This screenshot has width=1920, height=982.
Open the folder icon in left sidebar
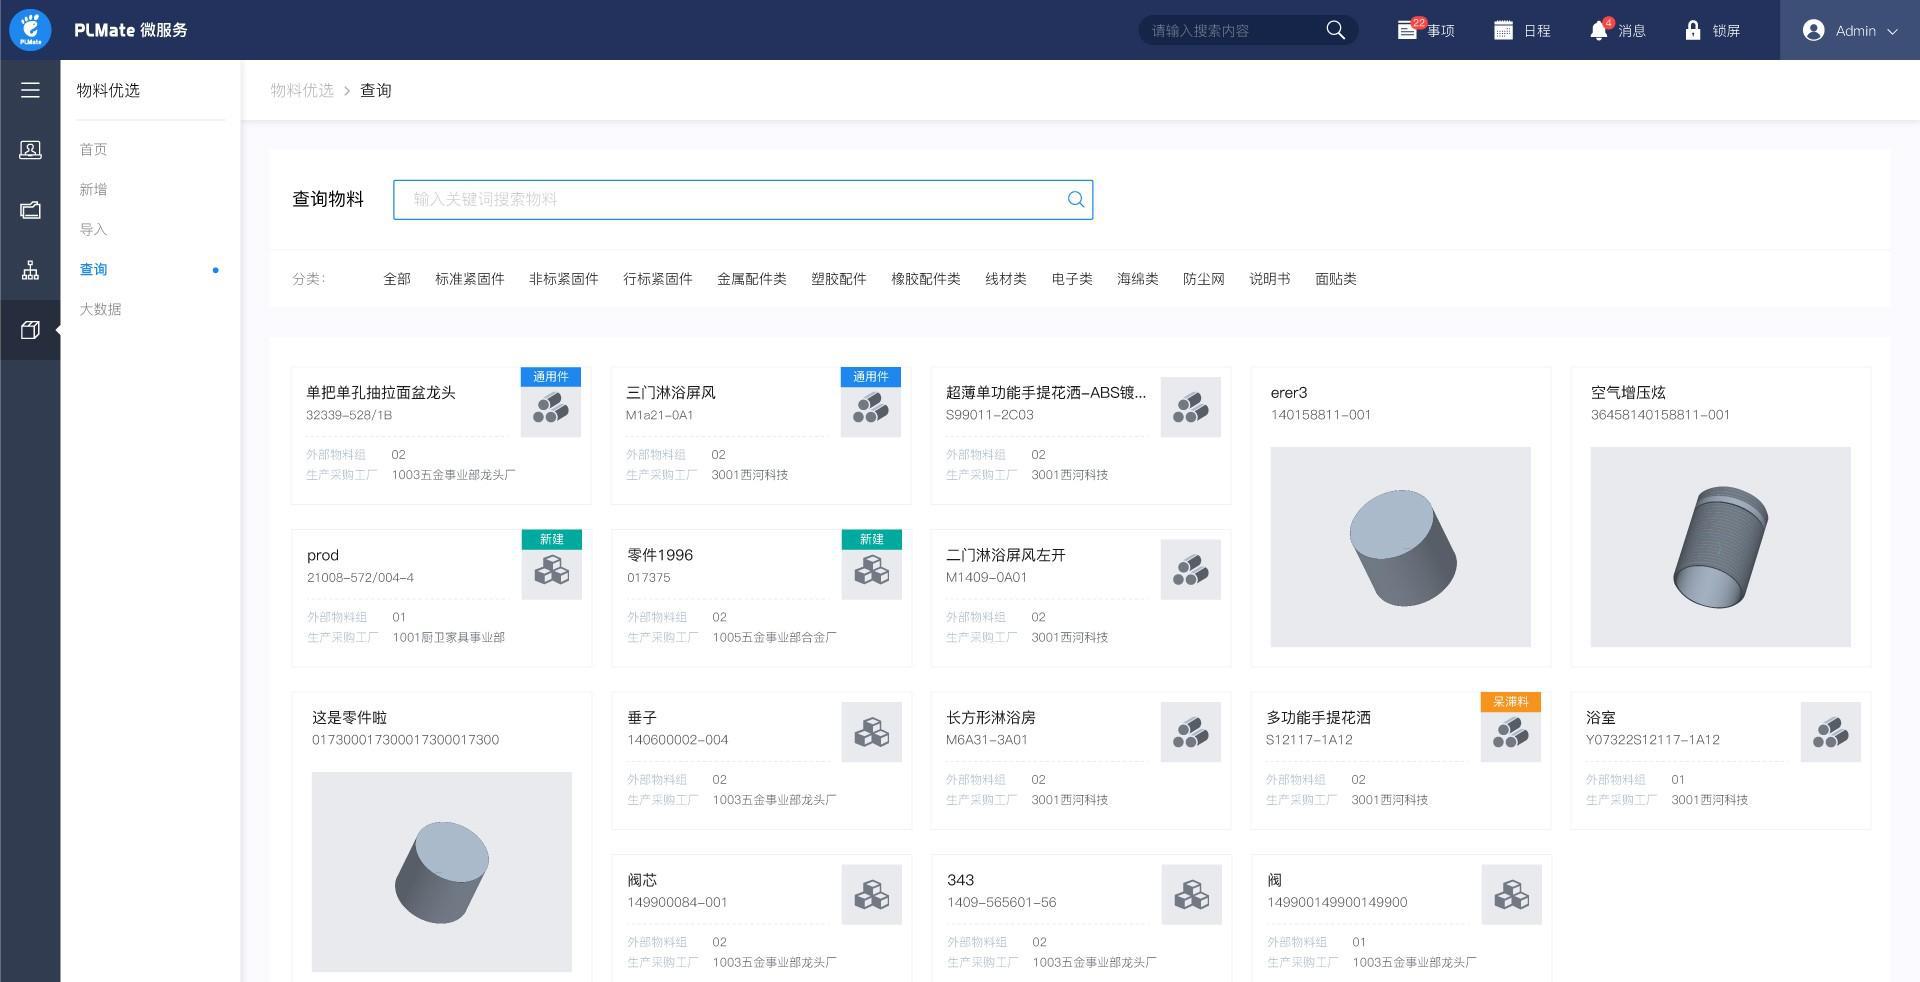[x=30, y=210]
